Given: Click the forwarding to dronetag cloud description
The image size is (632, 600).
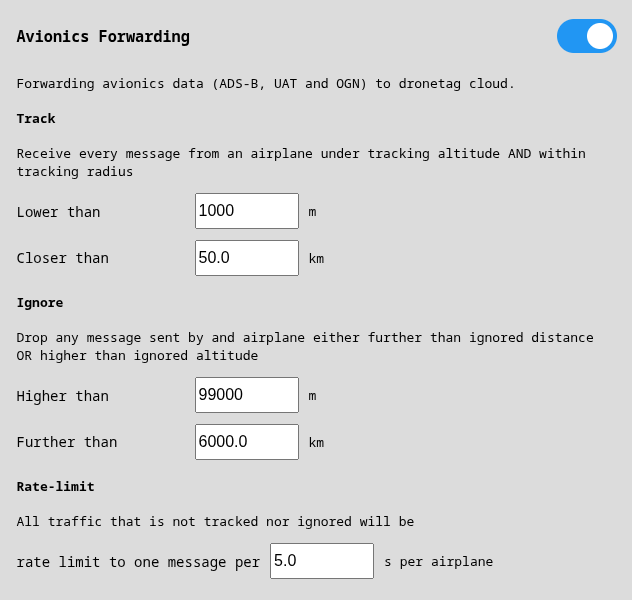Looking at the screenshot, I should coord(266,83).
